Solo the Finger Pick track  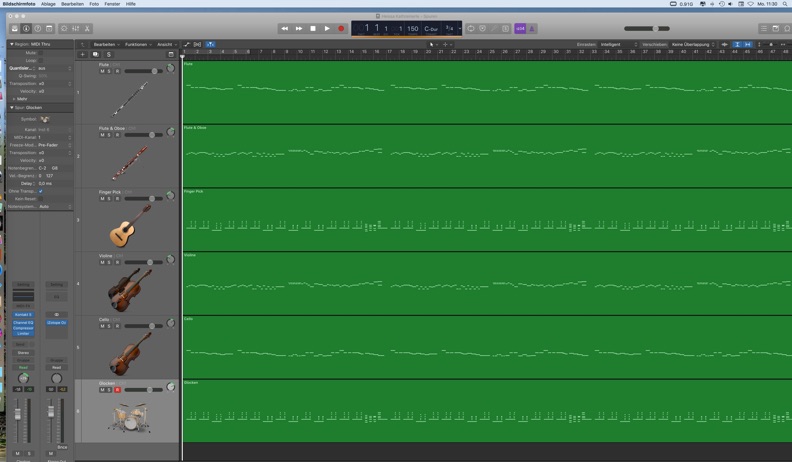[109, 199]
